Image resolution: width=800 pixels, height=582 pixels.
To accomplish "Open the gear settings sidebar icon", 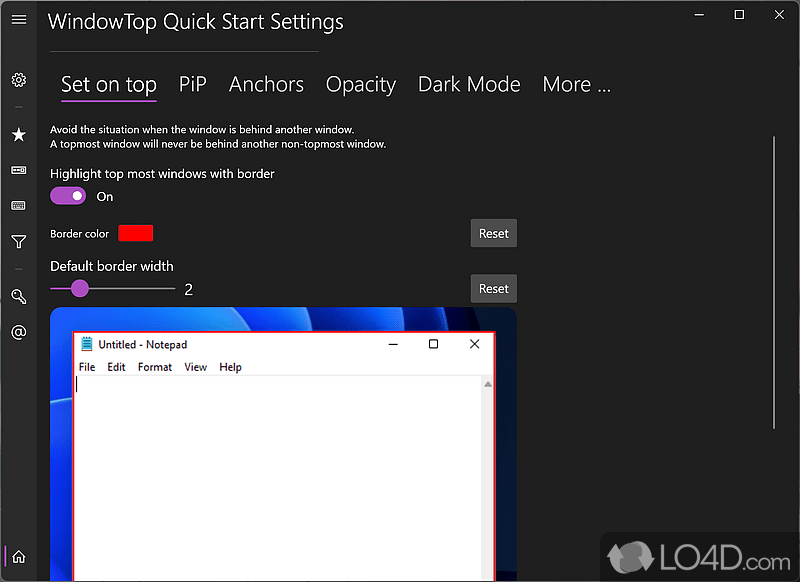I will pyautogui.click(x=19, y=80).
